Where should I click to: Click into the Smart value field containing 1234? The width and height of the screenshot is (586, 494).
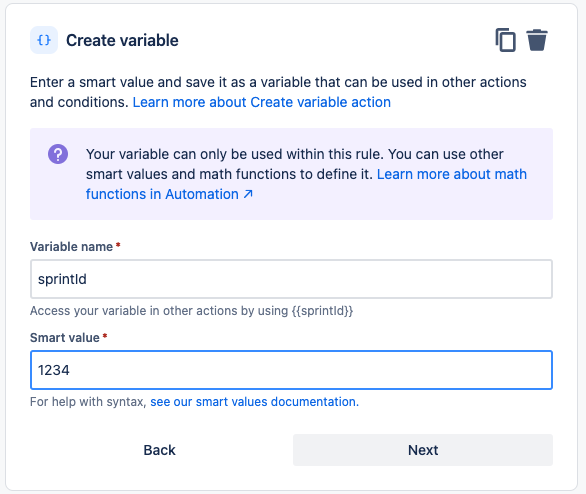(291, 370)
